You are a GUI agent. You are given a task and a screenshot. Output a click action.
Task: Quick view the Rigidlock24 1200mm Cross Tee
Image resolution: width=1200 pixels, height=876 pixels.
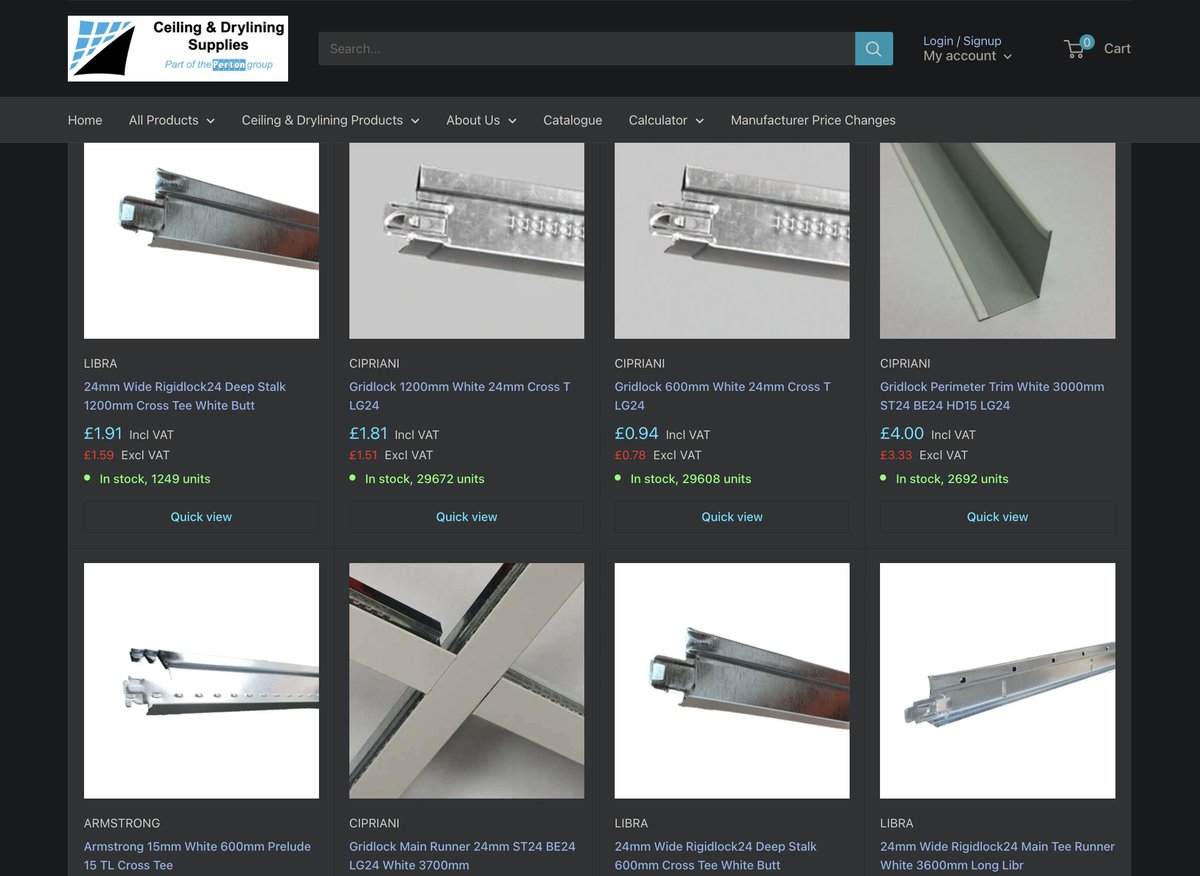[x=201, y=517]
